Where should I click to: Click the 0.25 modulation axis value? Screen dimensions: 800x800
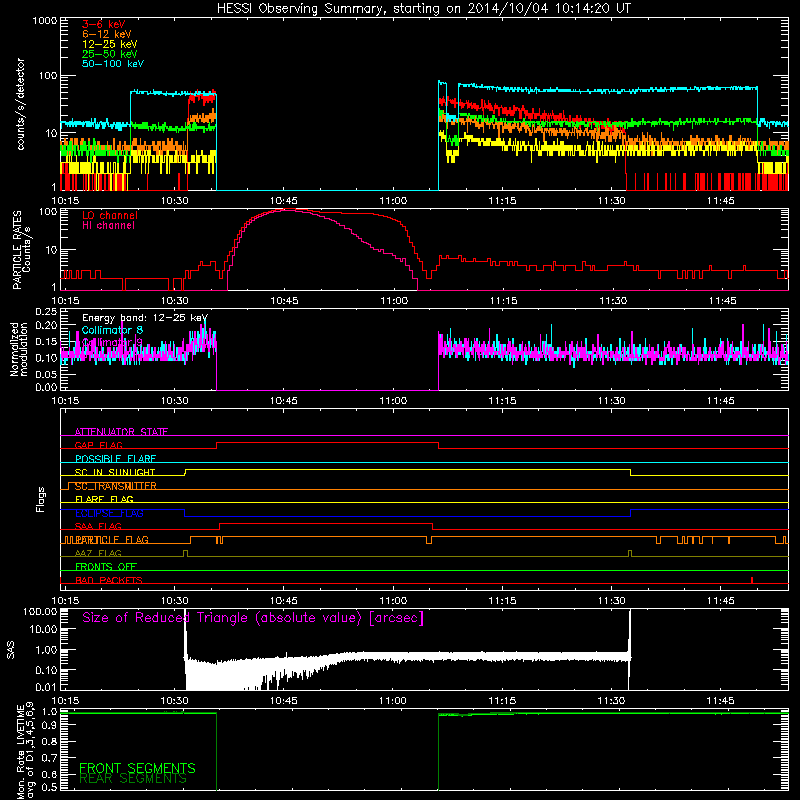[46, 312]
